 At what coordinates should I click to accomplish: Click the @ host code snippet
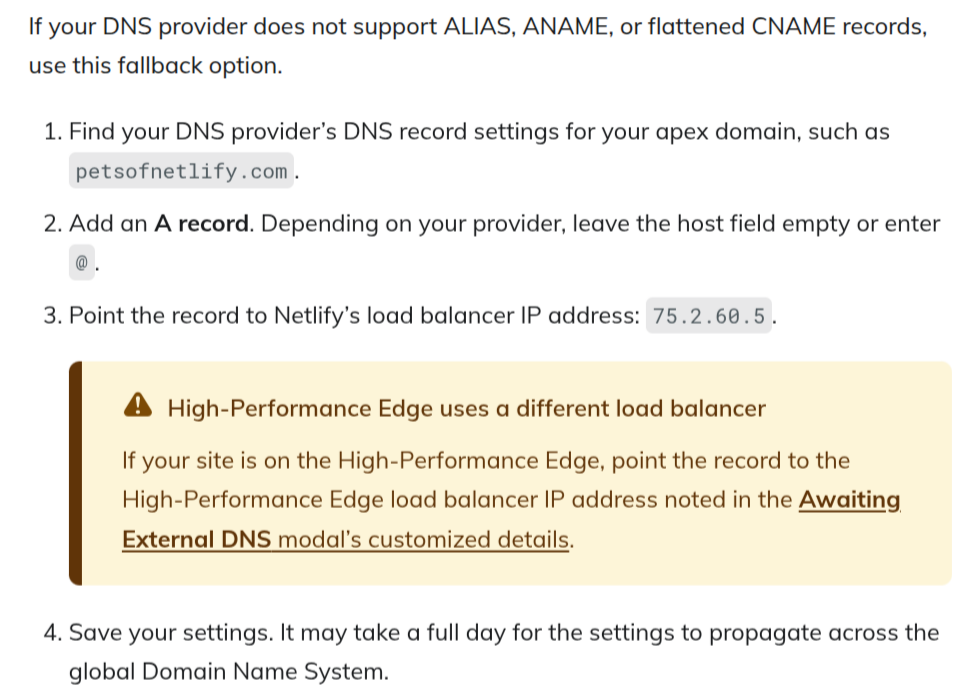tap(81, 262)
